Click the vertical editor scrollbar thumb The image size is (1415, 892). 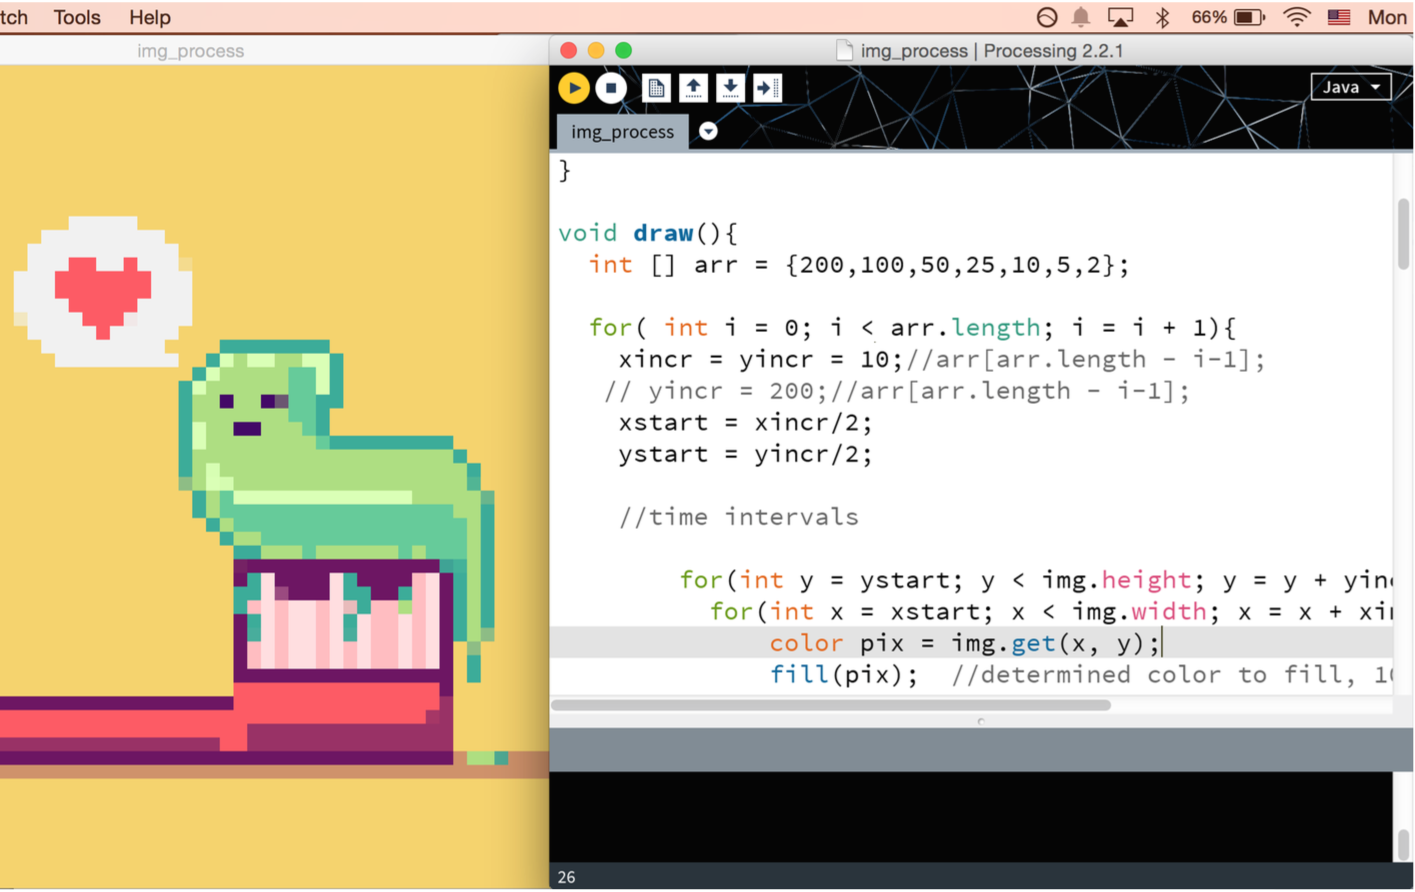click(x=1403, y=234)
